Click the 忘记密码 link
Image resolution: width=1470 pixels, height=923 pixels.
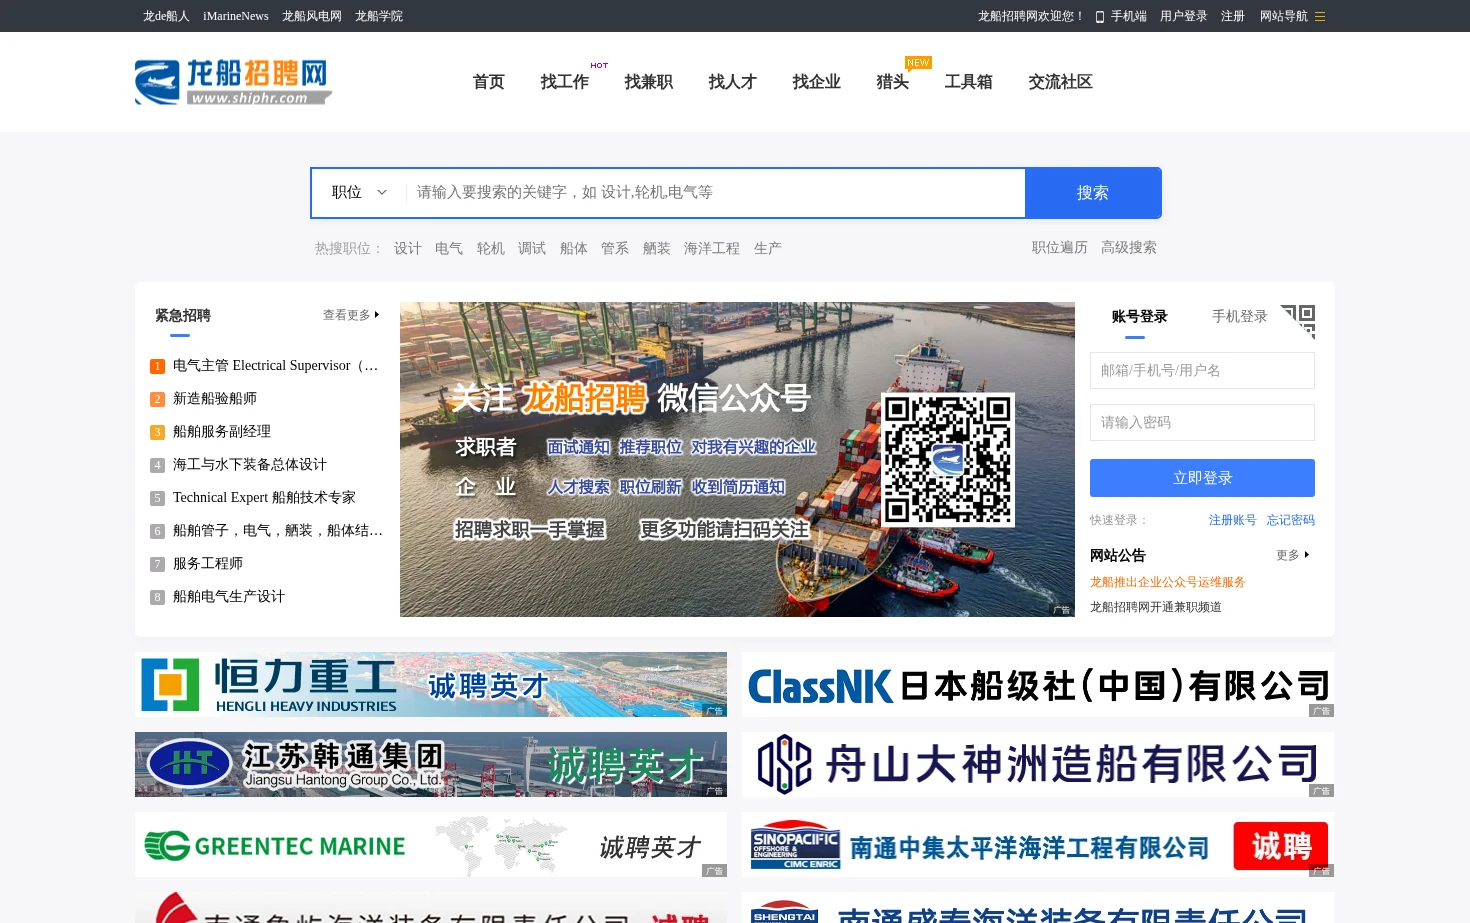click(x=1291, y=520)
